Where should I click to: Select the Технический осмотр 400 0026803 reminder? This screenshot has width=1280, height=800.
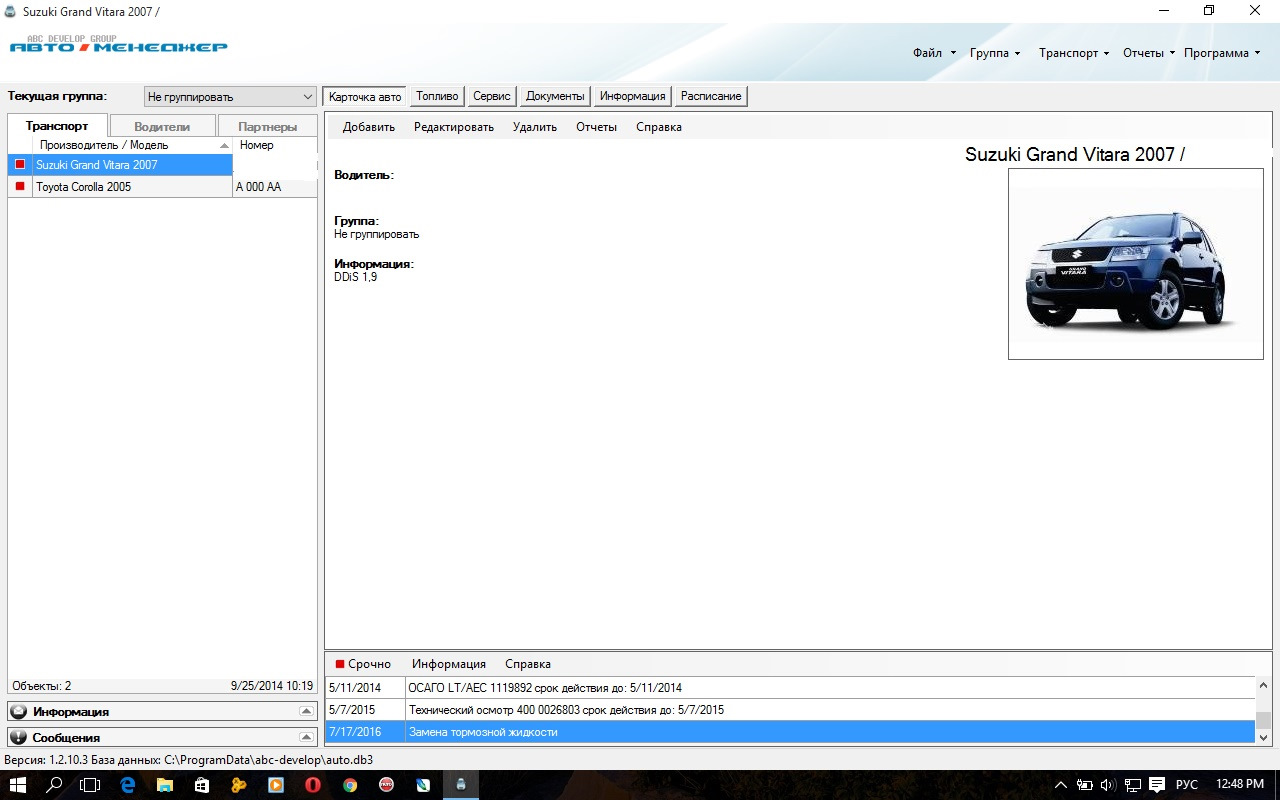pyautogui.click(x=790, y=710)
